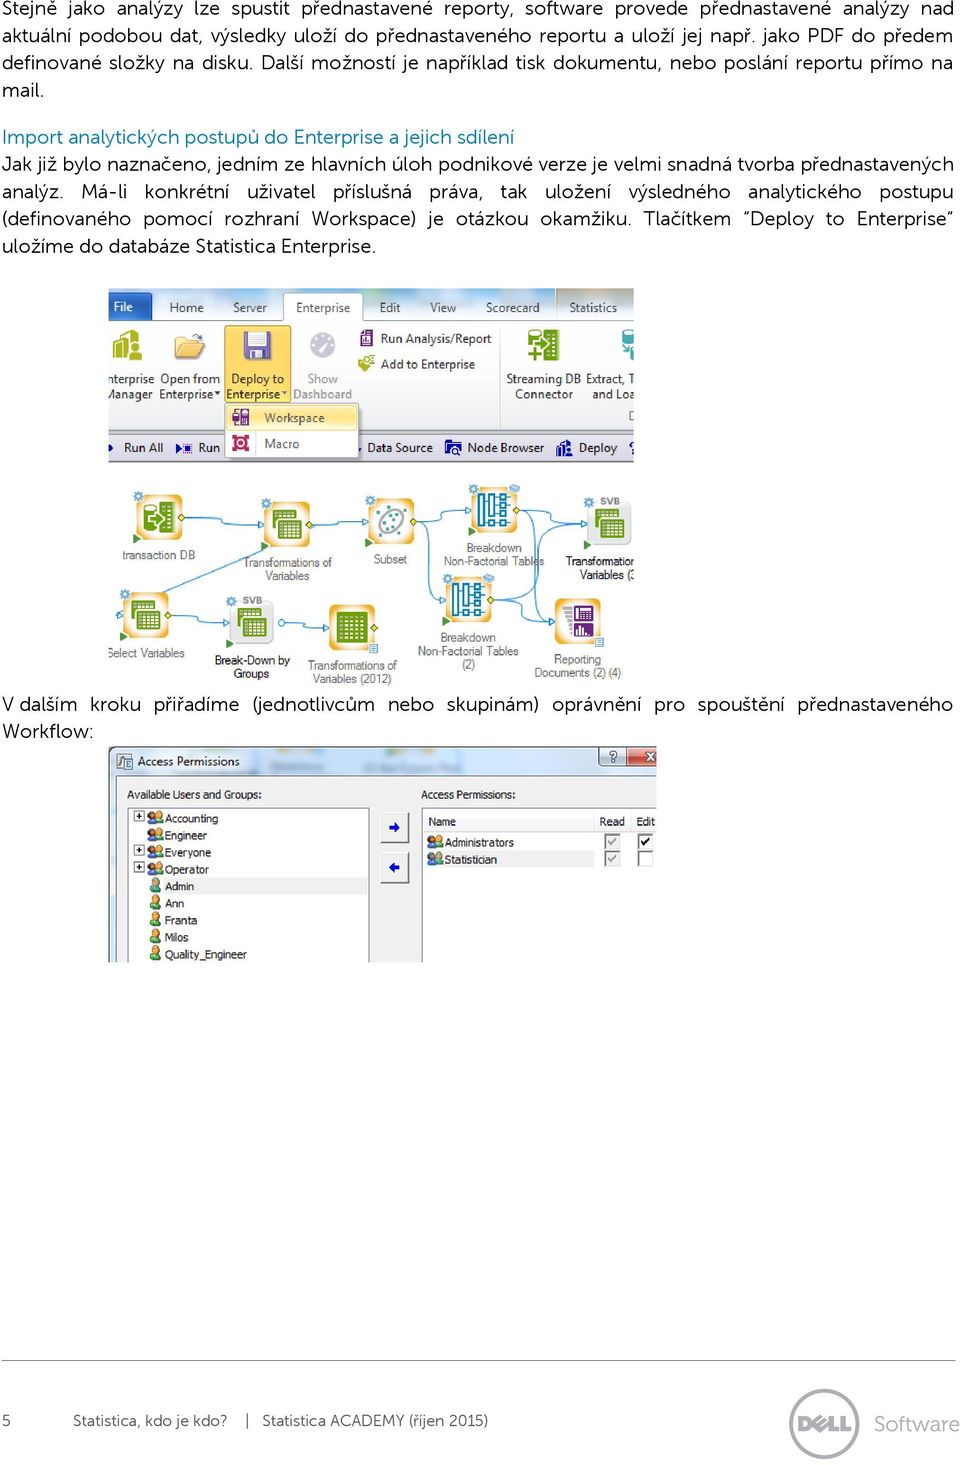Select the Franta user
The width and height of the screenshot is (960, 1465).
[x=173, y=920]
